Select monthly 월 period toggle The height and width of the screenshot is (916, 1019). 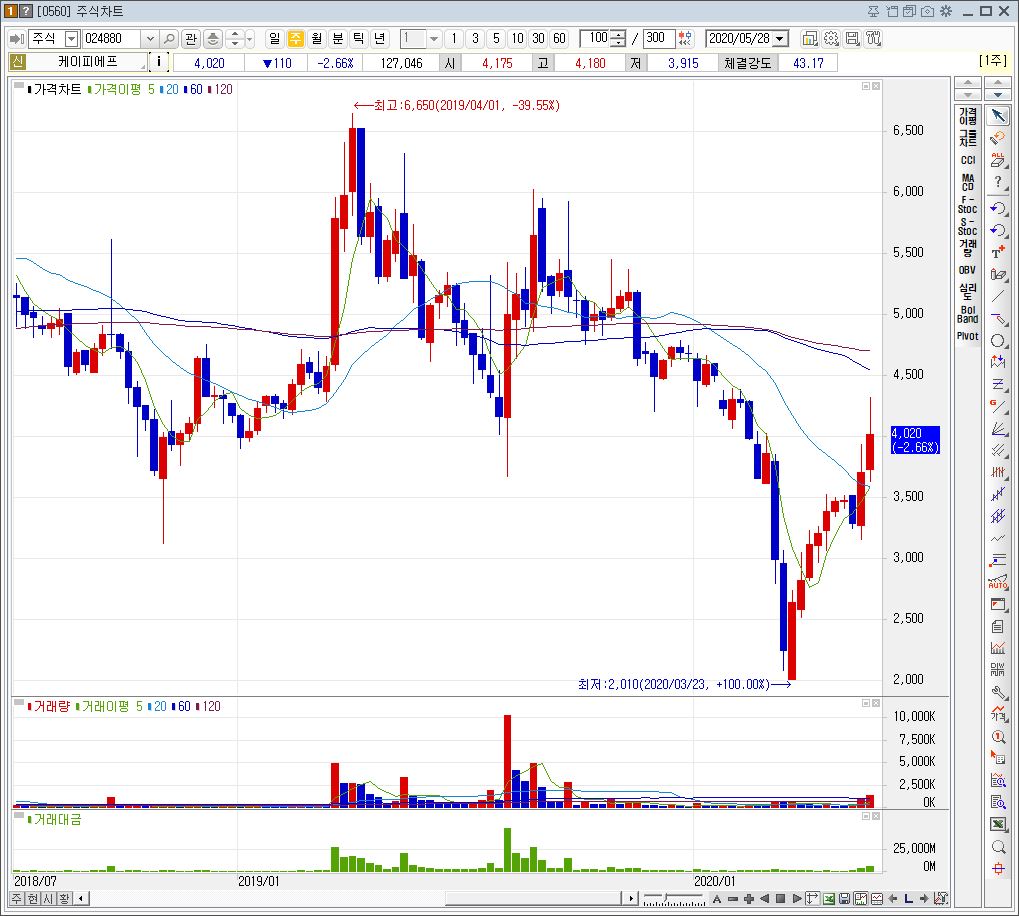click(316, 39)
